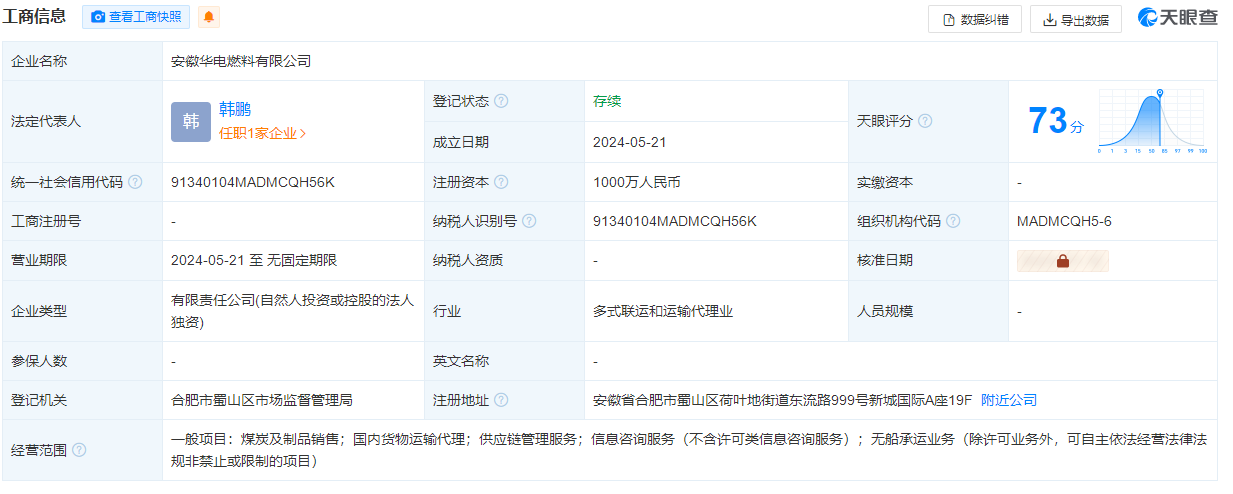The image size is (1233, 494).
Task: Open the 附近公司 nearby companies link
Action: (x=1008, y=400)
